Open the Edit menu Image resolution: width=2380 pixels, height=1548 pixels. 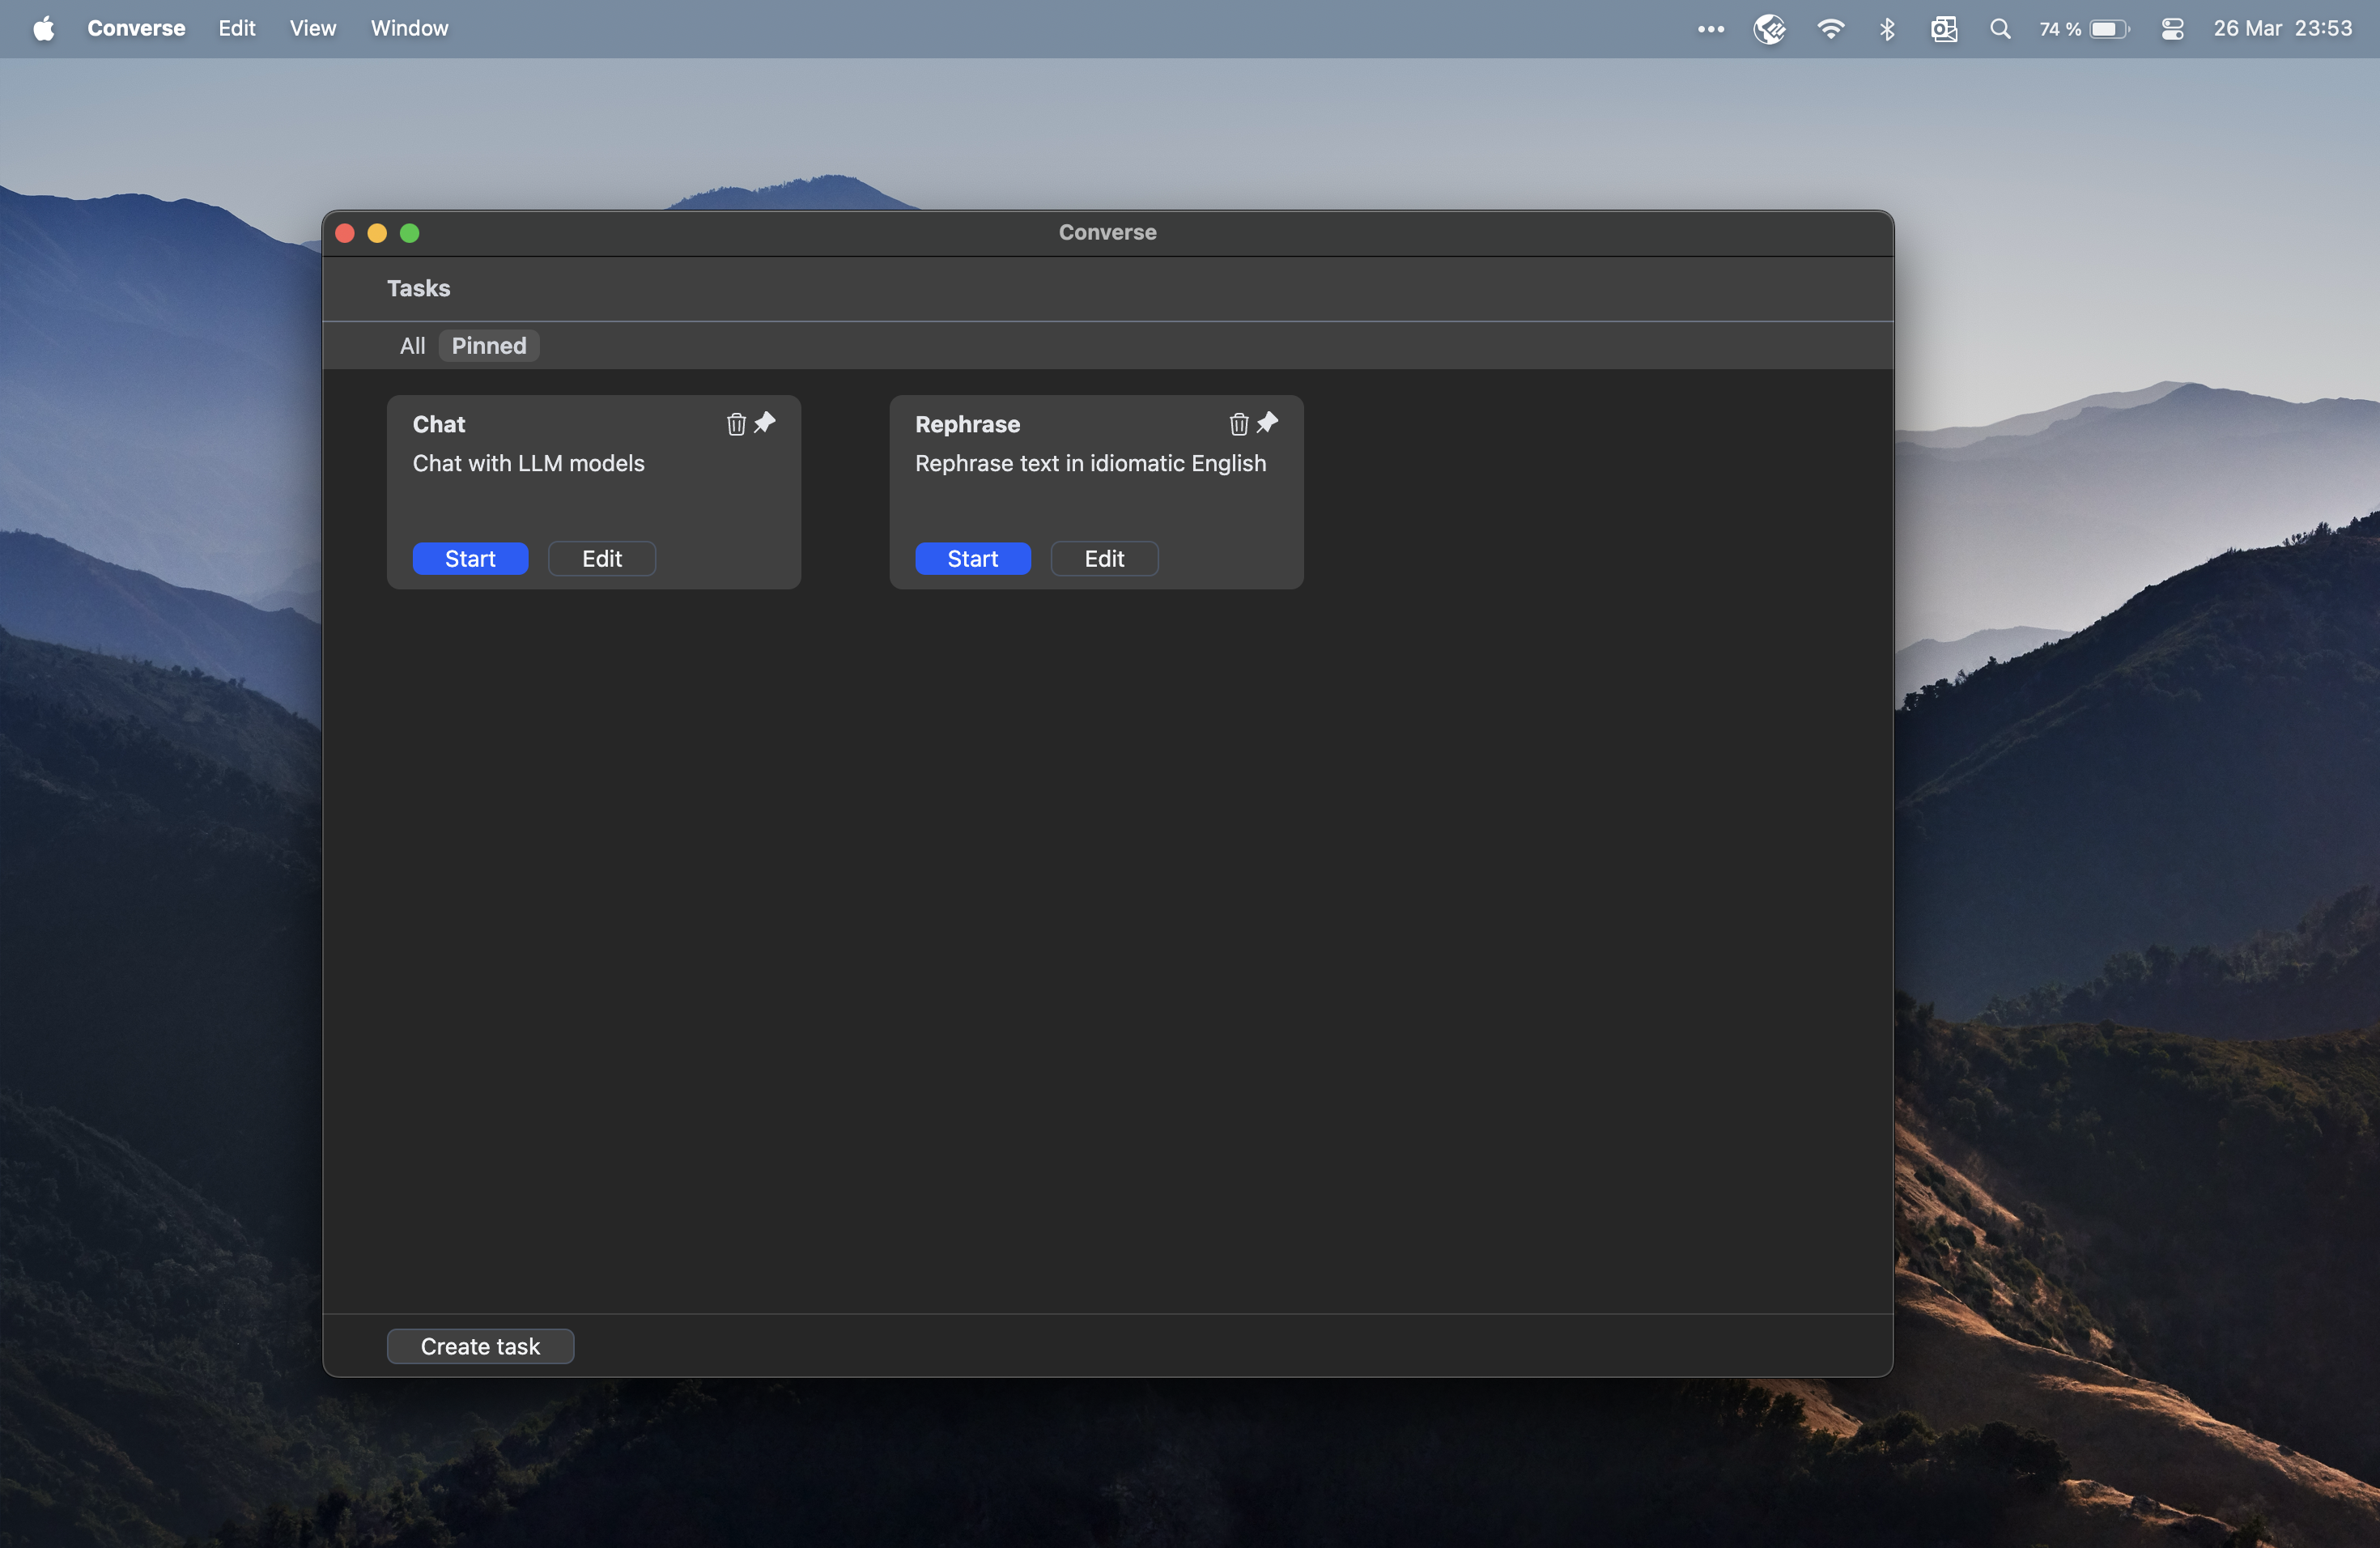tap(237, 28)
